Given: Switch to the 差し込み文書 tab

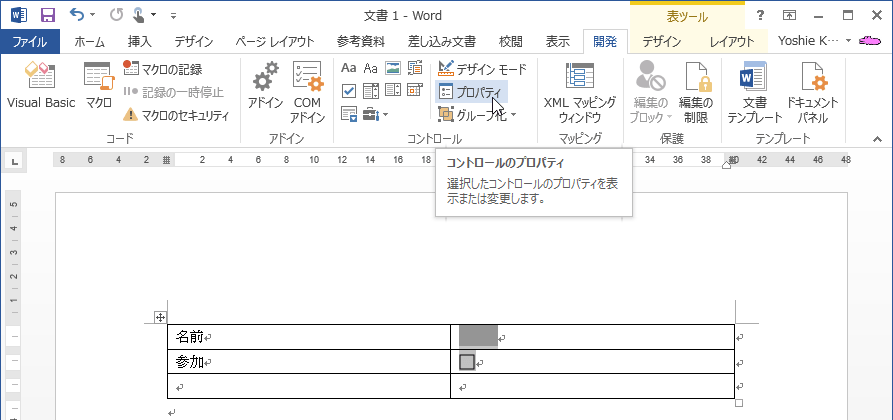Looking at the screenshot, I should (442, 41).
